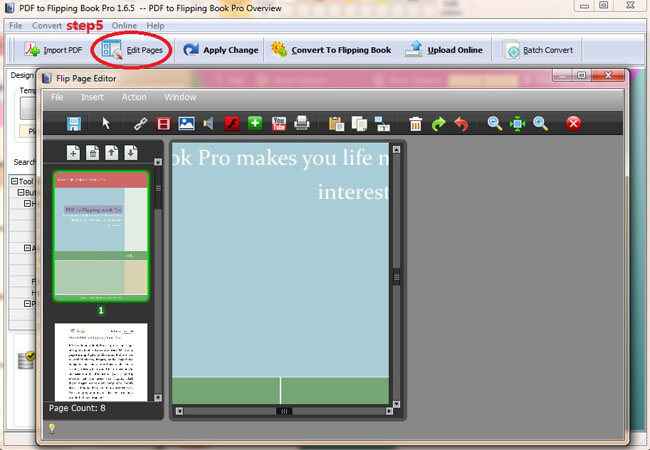Viewport: 650px width, 450px height.
Task: Insert an image with the picture icon
Action: point(187,123)
